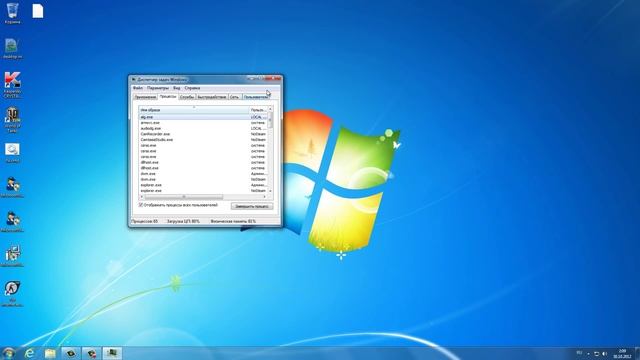640x360 pixels.
Task: Open the Вид menu
Action: point(176,88)
